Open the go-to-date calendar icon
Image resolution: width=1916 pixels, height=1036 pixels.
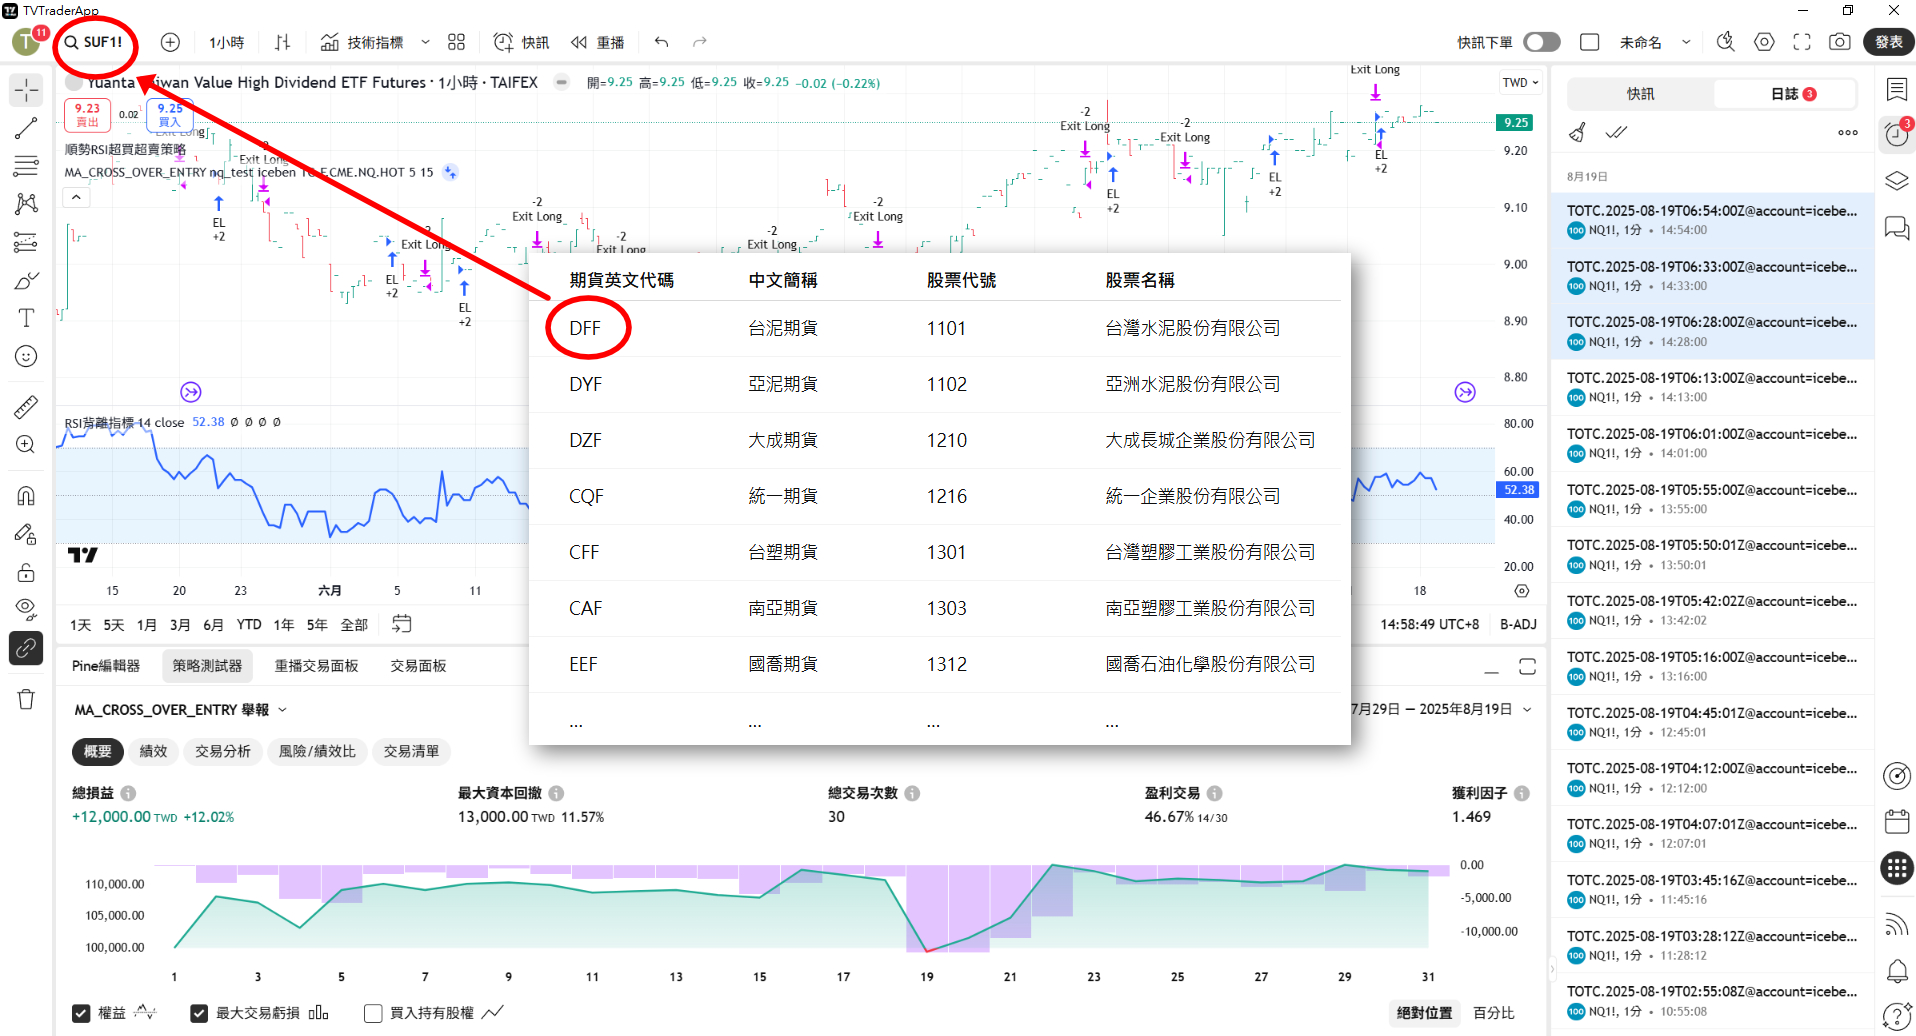click(402, 624)
